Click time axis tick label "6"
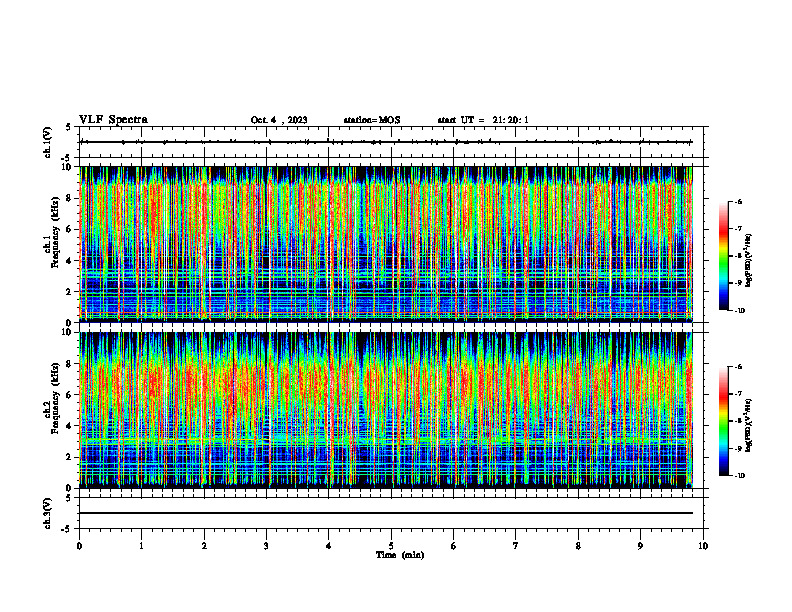Viewport: 792px width, 612px height. [454, 546]
